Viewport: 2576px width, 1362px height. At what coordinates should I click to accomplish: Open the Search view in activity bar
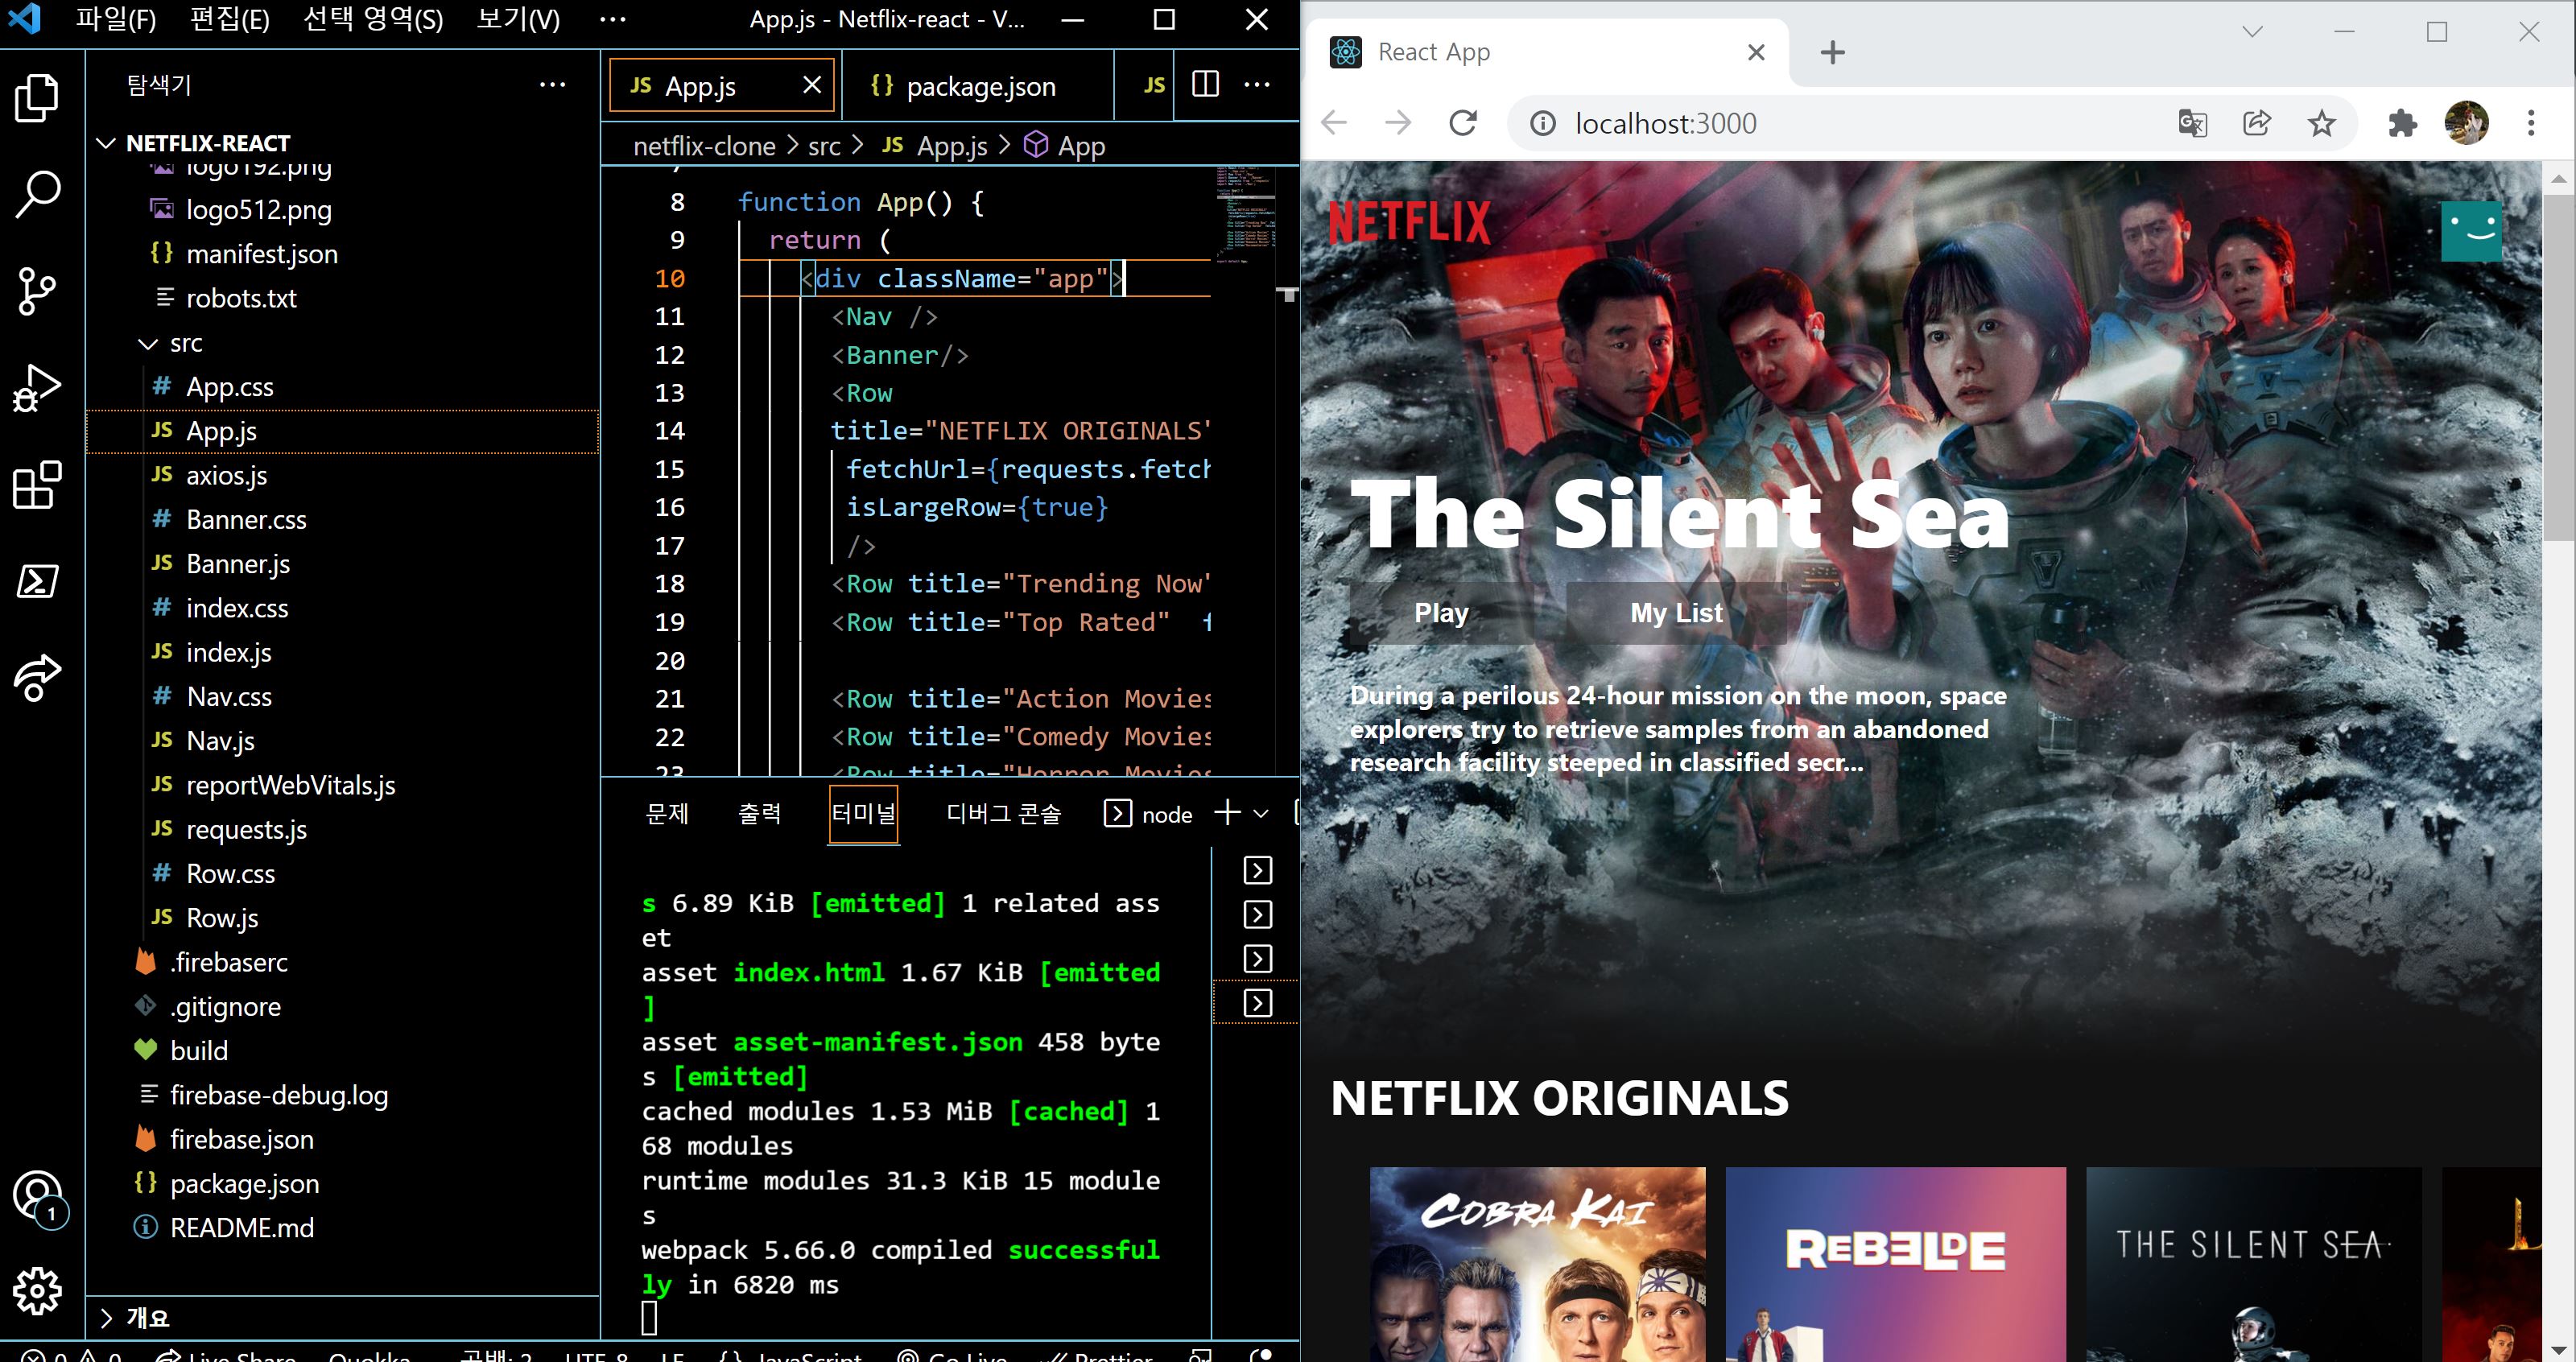pyautogui.click(x=37, y=194)
